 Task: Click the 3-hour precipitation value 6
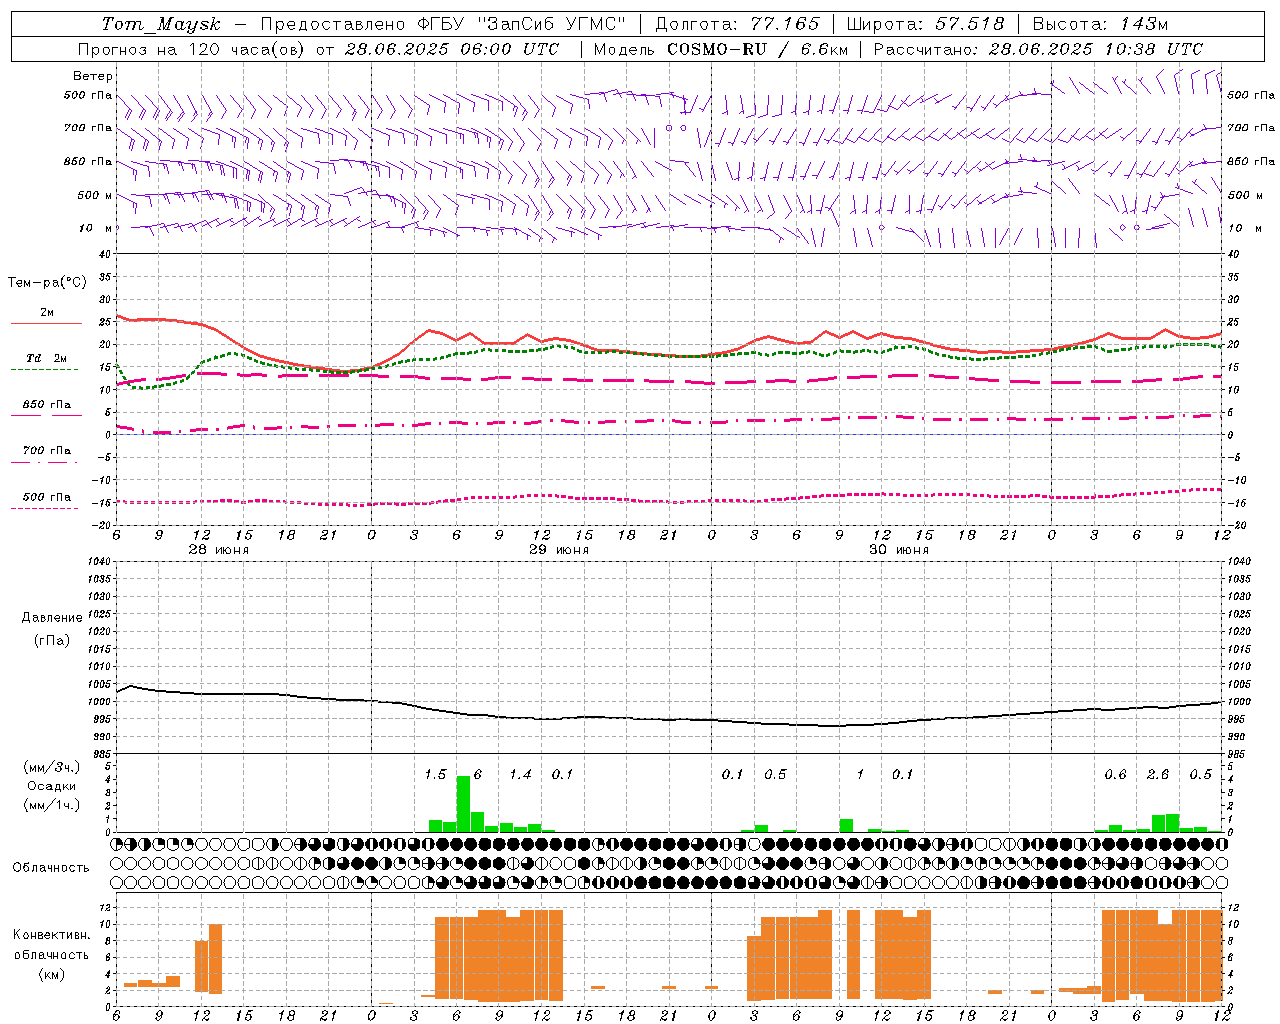[478, 775]
